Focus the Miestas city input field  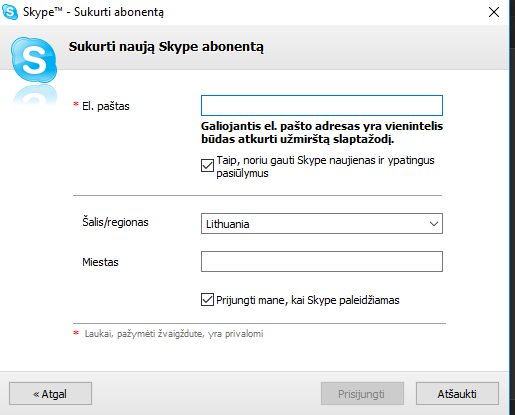point(322,262)
